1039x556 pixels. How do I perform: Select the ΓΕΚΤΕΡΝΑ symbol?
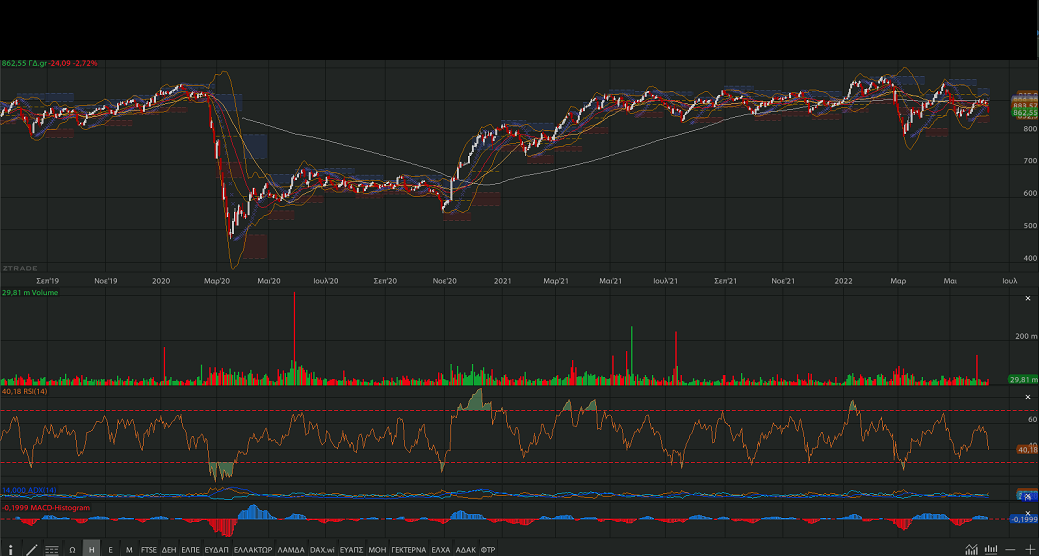[409, 549]
